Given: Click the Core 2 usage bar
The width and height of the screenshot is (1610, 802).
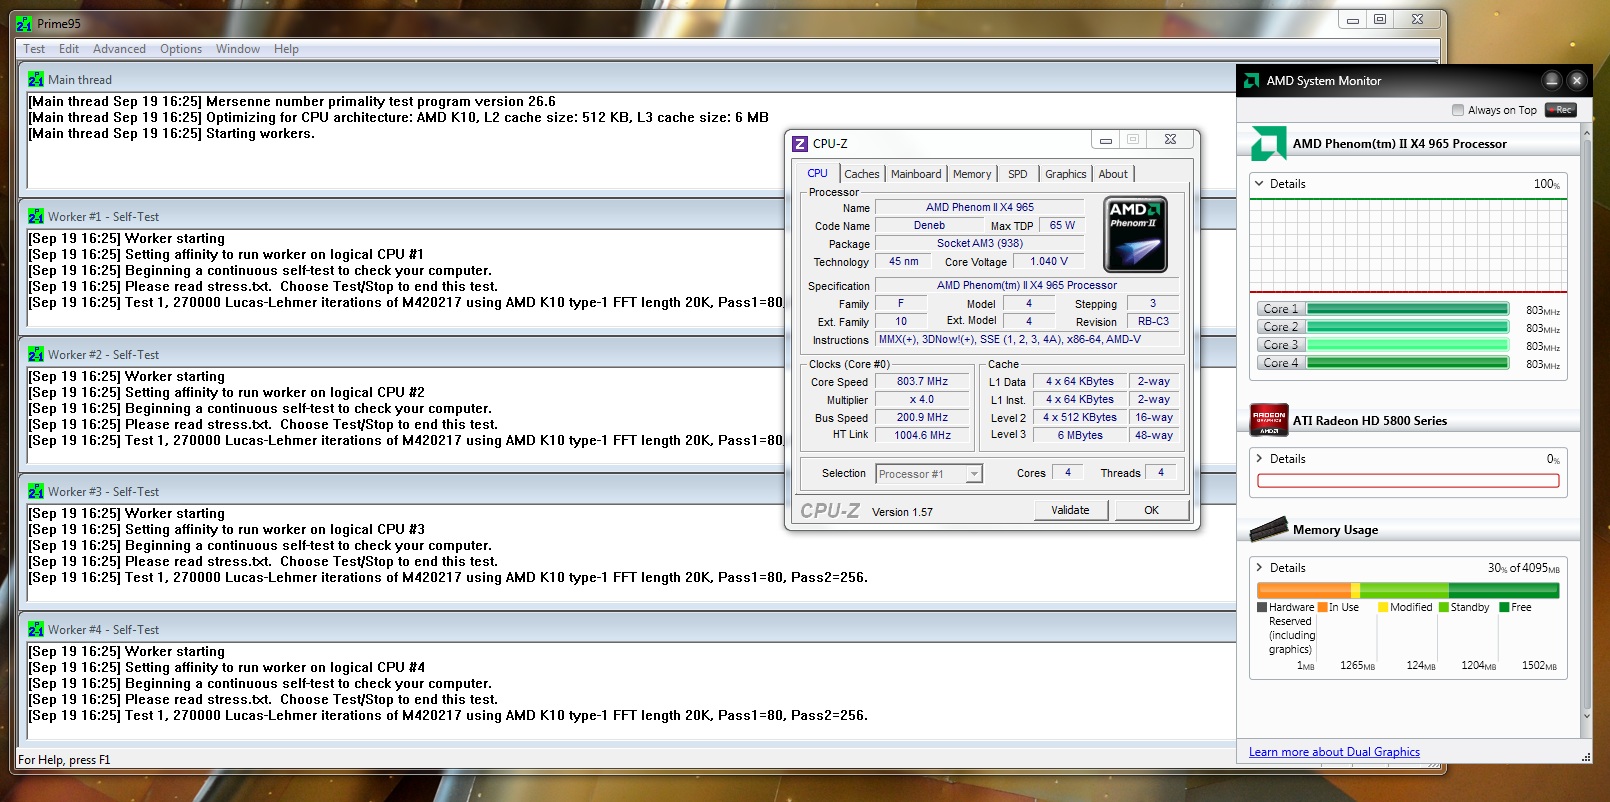Looking at the screenshot, I should 1408,327.
